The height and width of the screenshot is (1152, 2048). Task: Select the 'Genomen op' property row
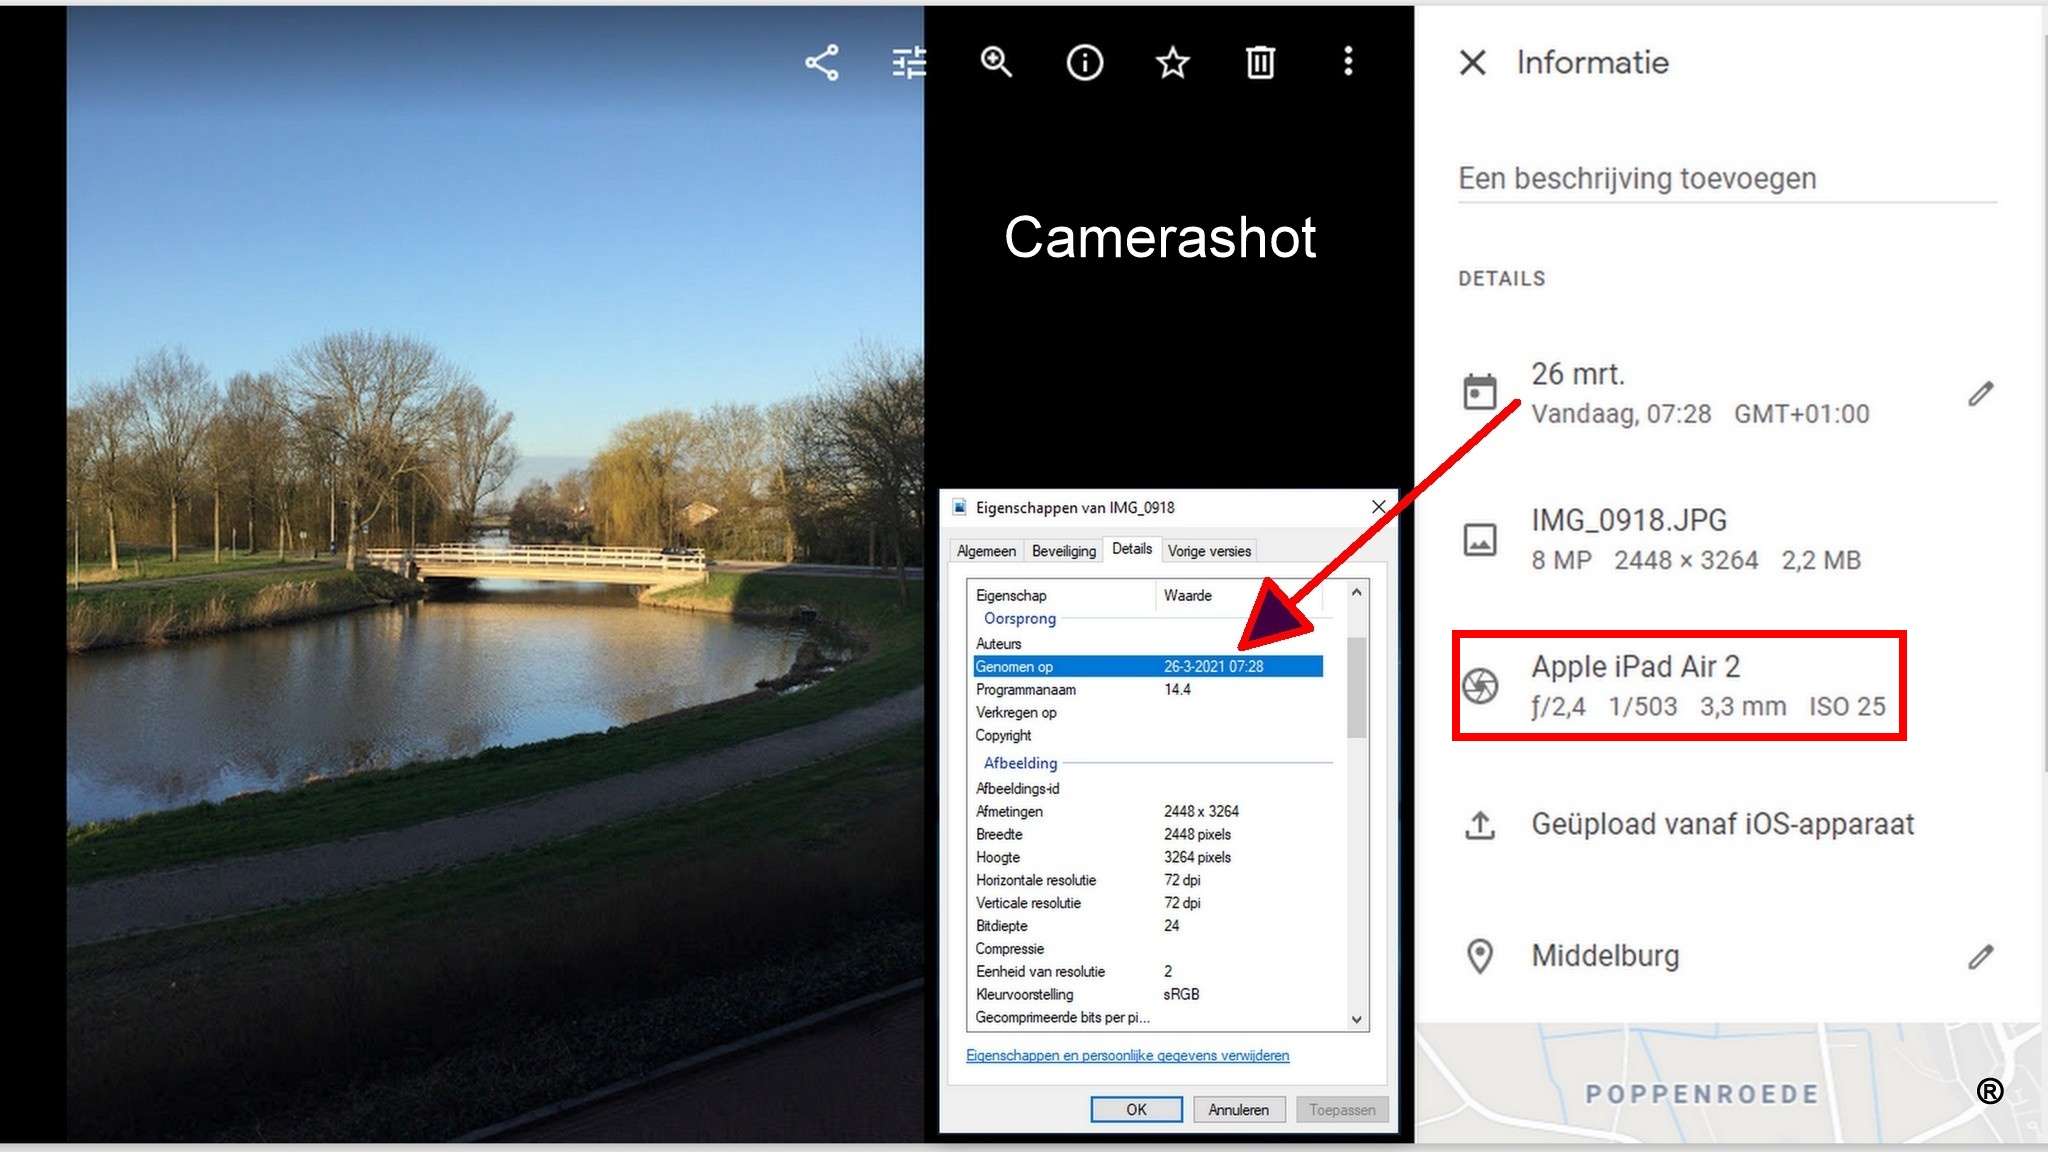1147,667
